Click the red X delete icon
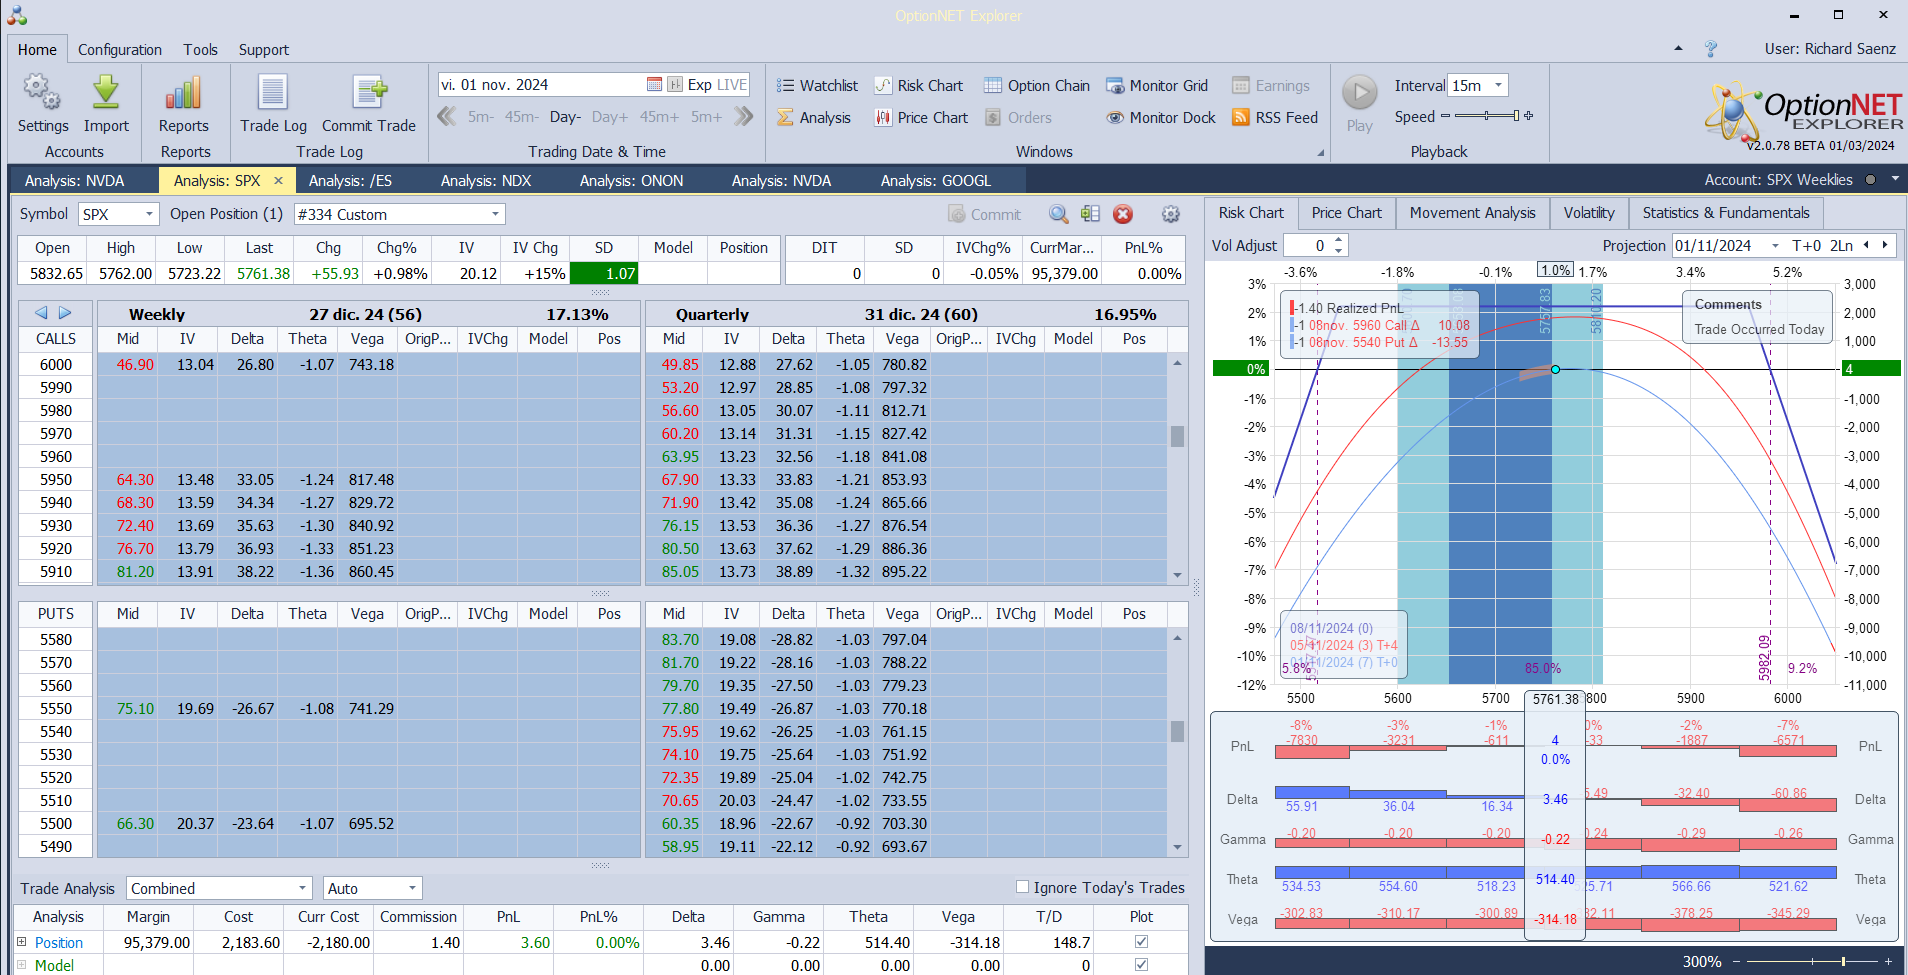This screenshot has width=1908, height=975. 1123,214
